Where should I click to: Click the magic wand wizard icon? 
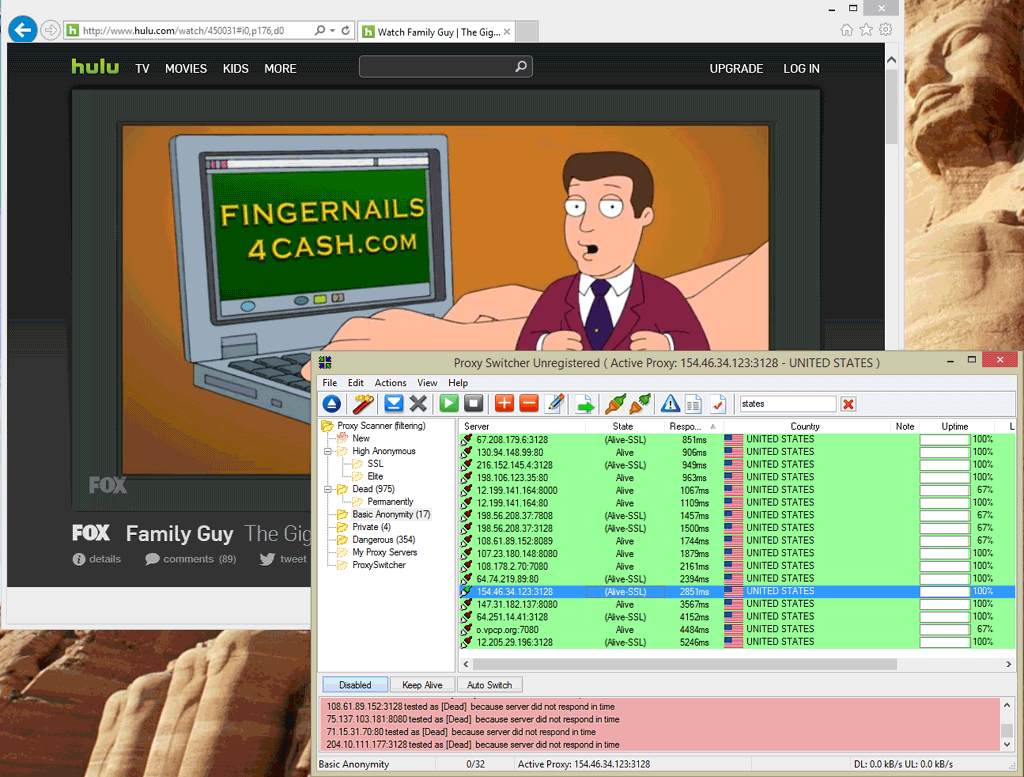pyautogui.click(x=363, y=404)
